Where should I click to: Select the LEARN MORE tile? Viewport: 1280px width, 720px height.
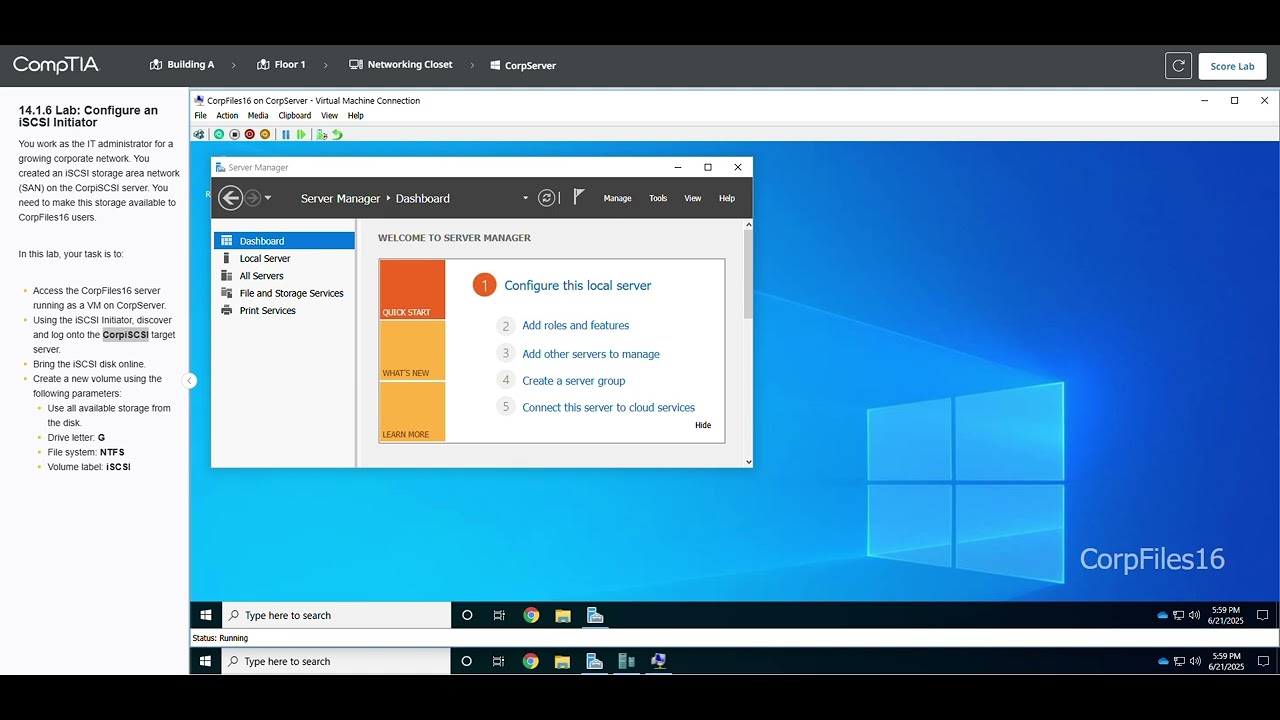click(412, 412)
